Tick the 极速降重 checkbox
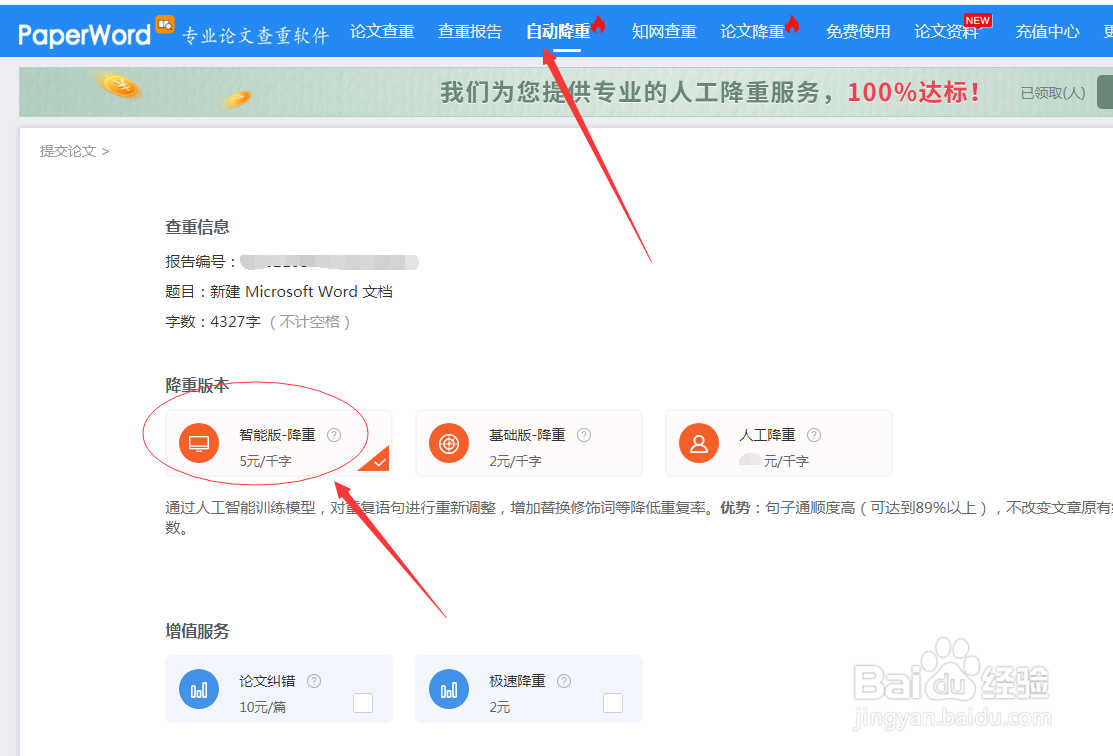This screenshot has height=756, width=1113. [613, 703]
